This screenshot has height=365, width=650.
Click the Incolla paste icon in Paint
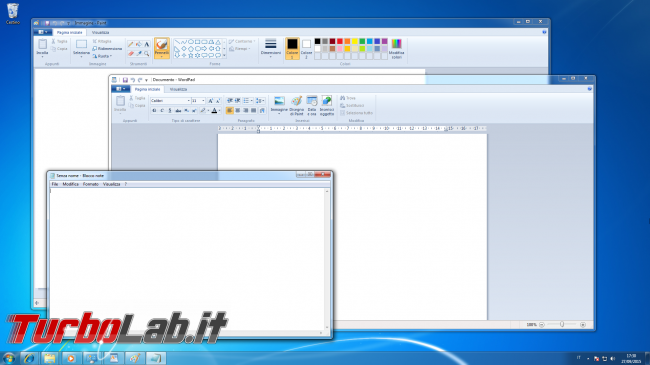42,44
